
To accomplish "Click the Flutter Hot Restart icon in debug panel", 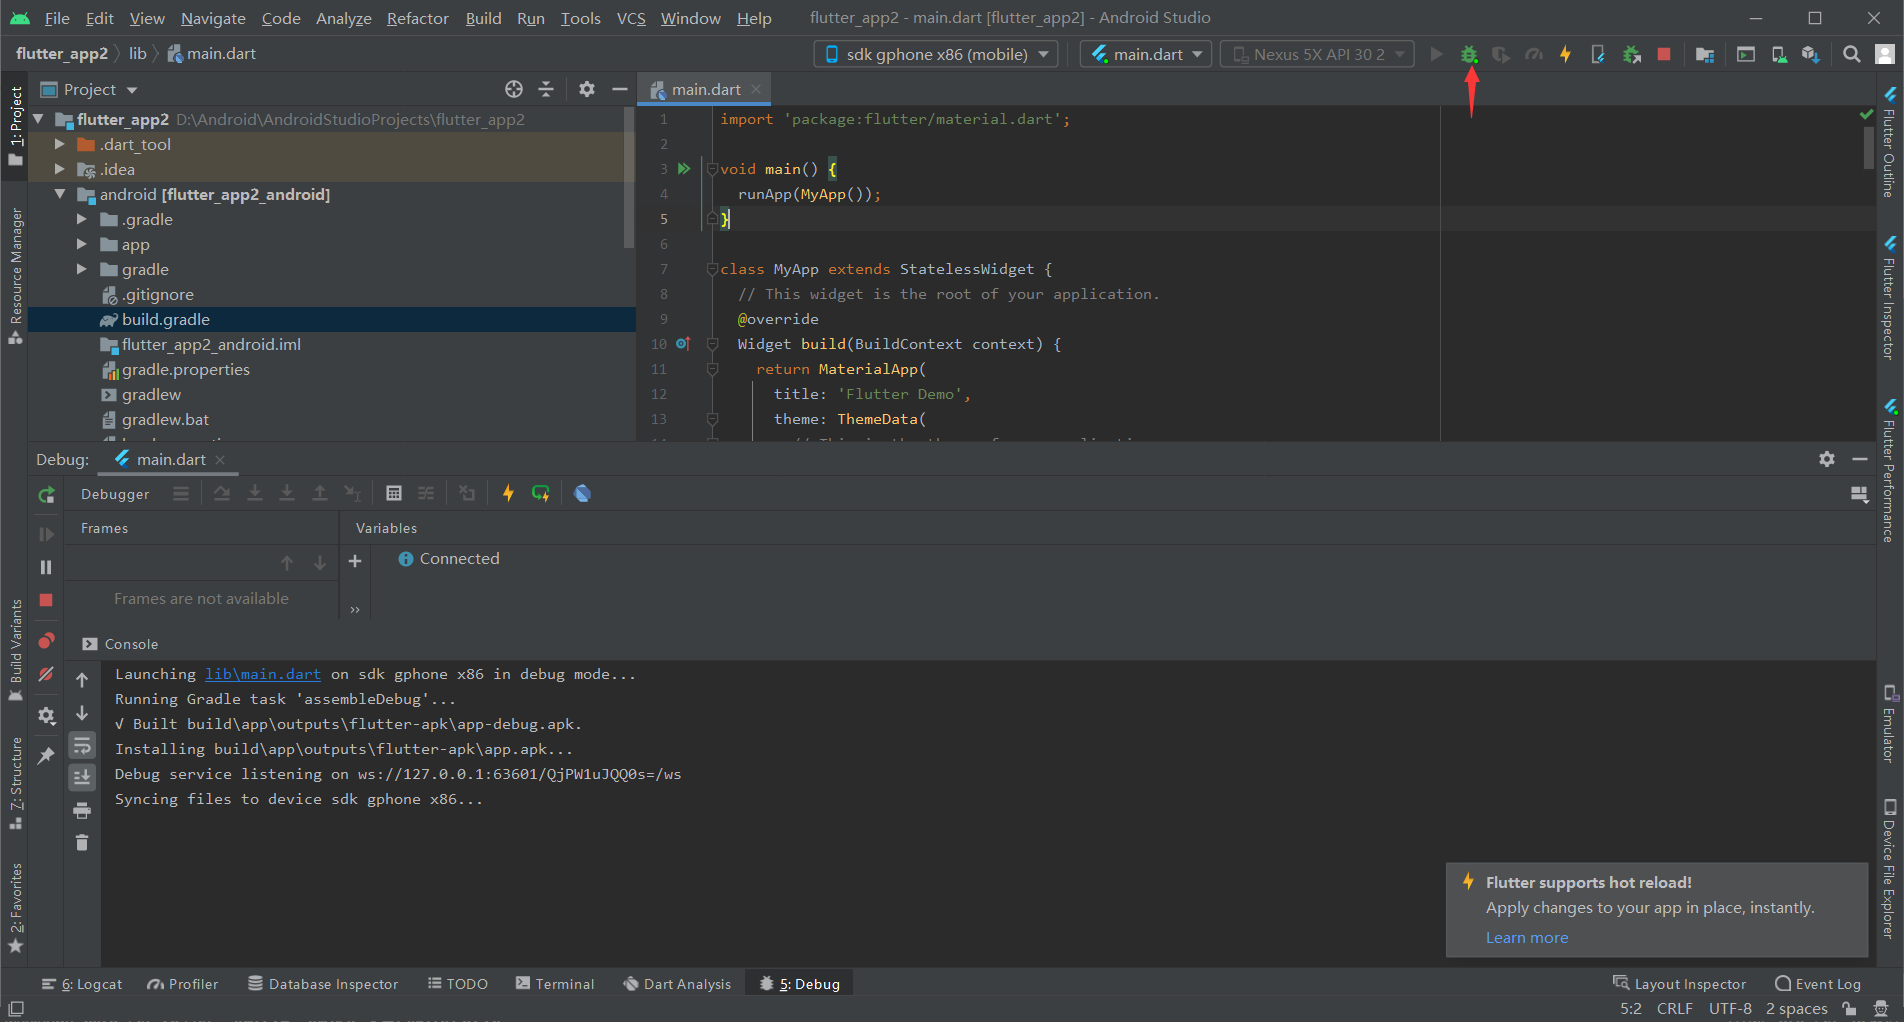I will click(541, 493).
